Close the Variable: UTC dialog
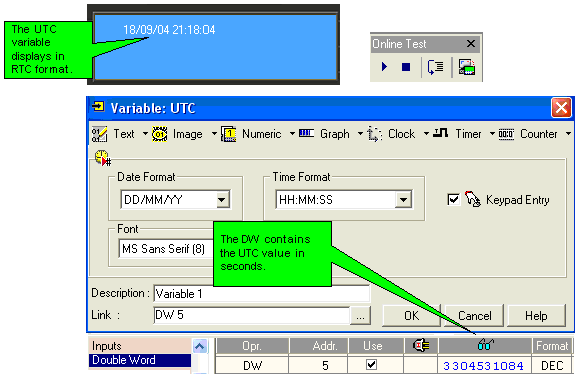 pos(561,108)
